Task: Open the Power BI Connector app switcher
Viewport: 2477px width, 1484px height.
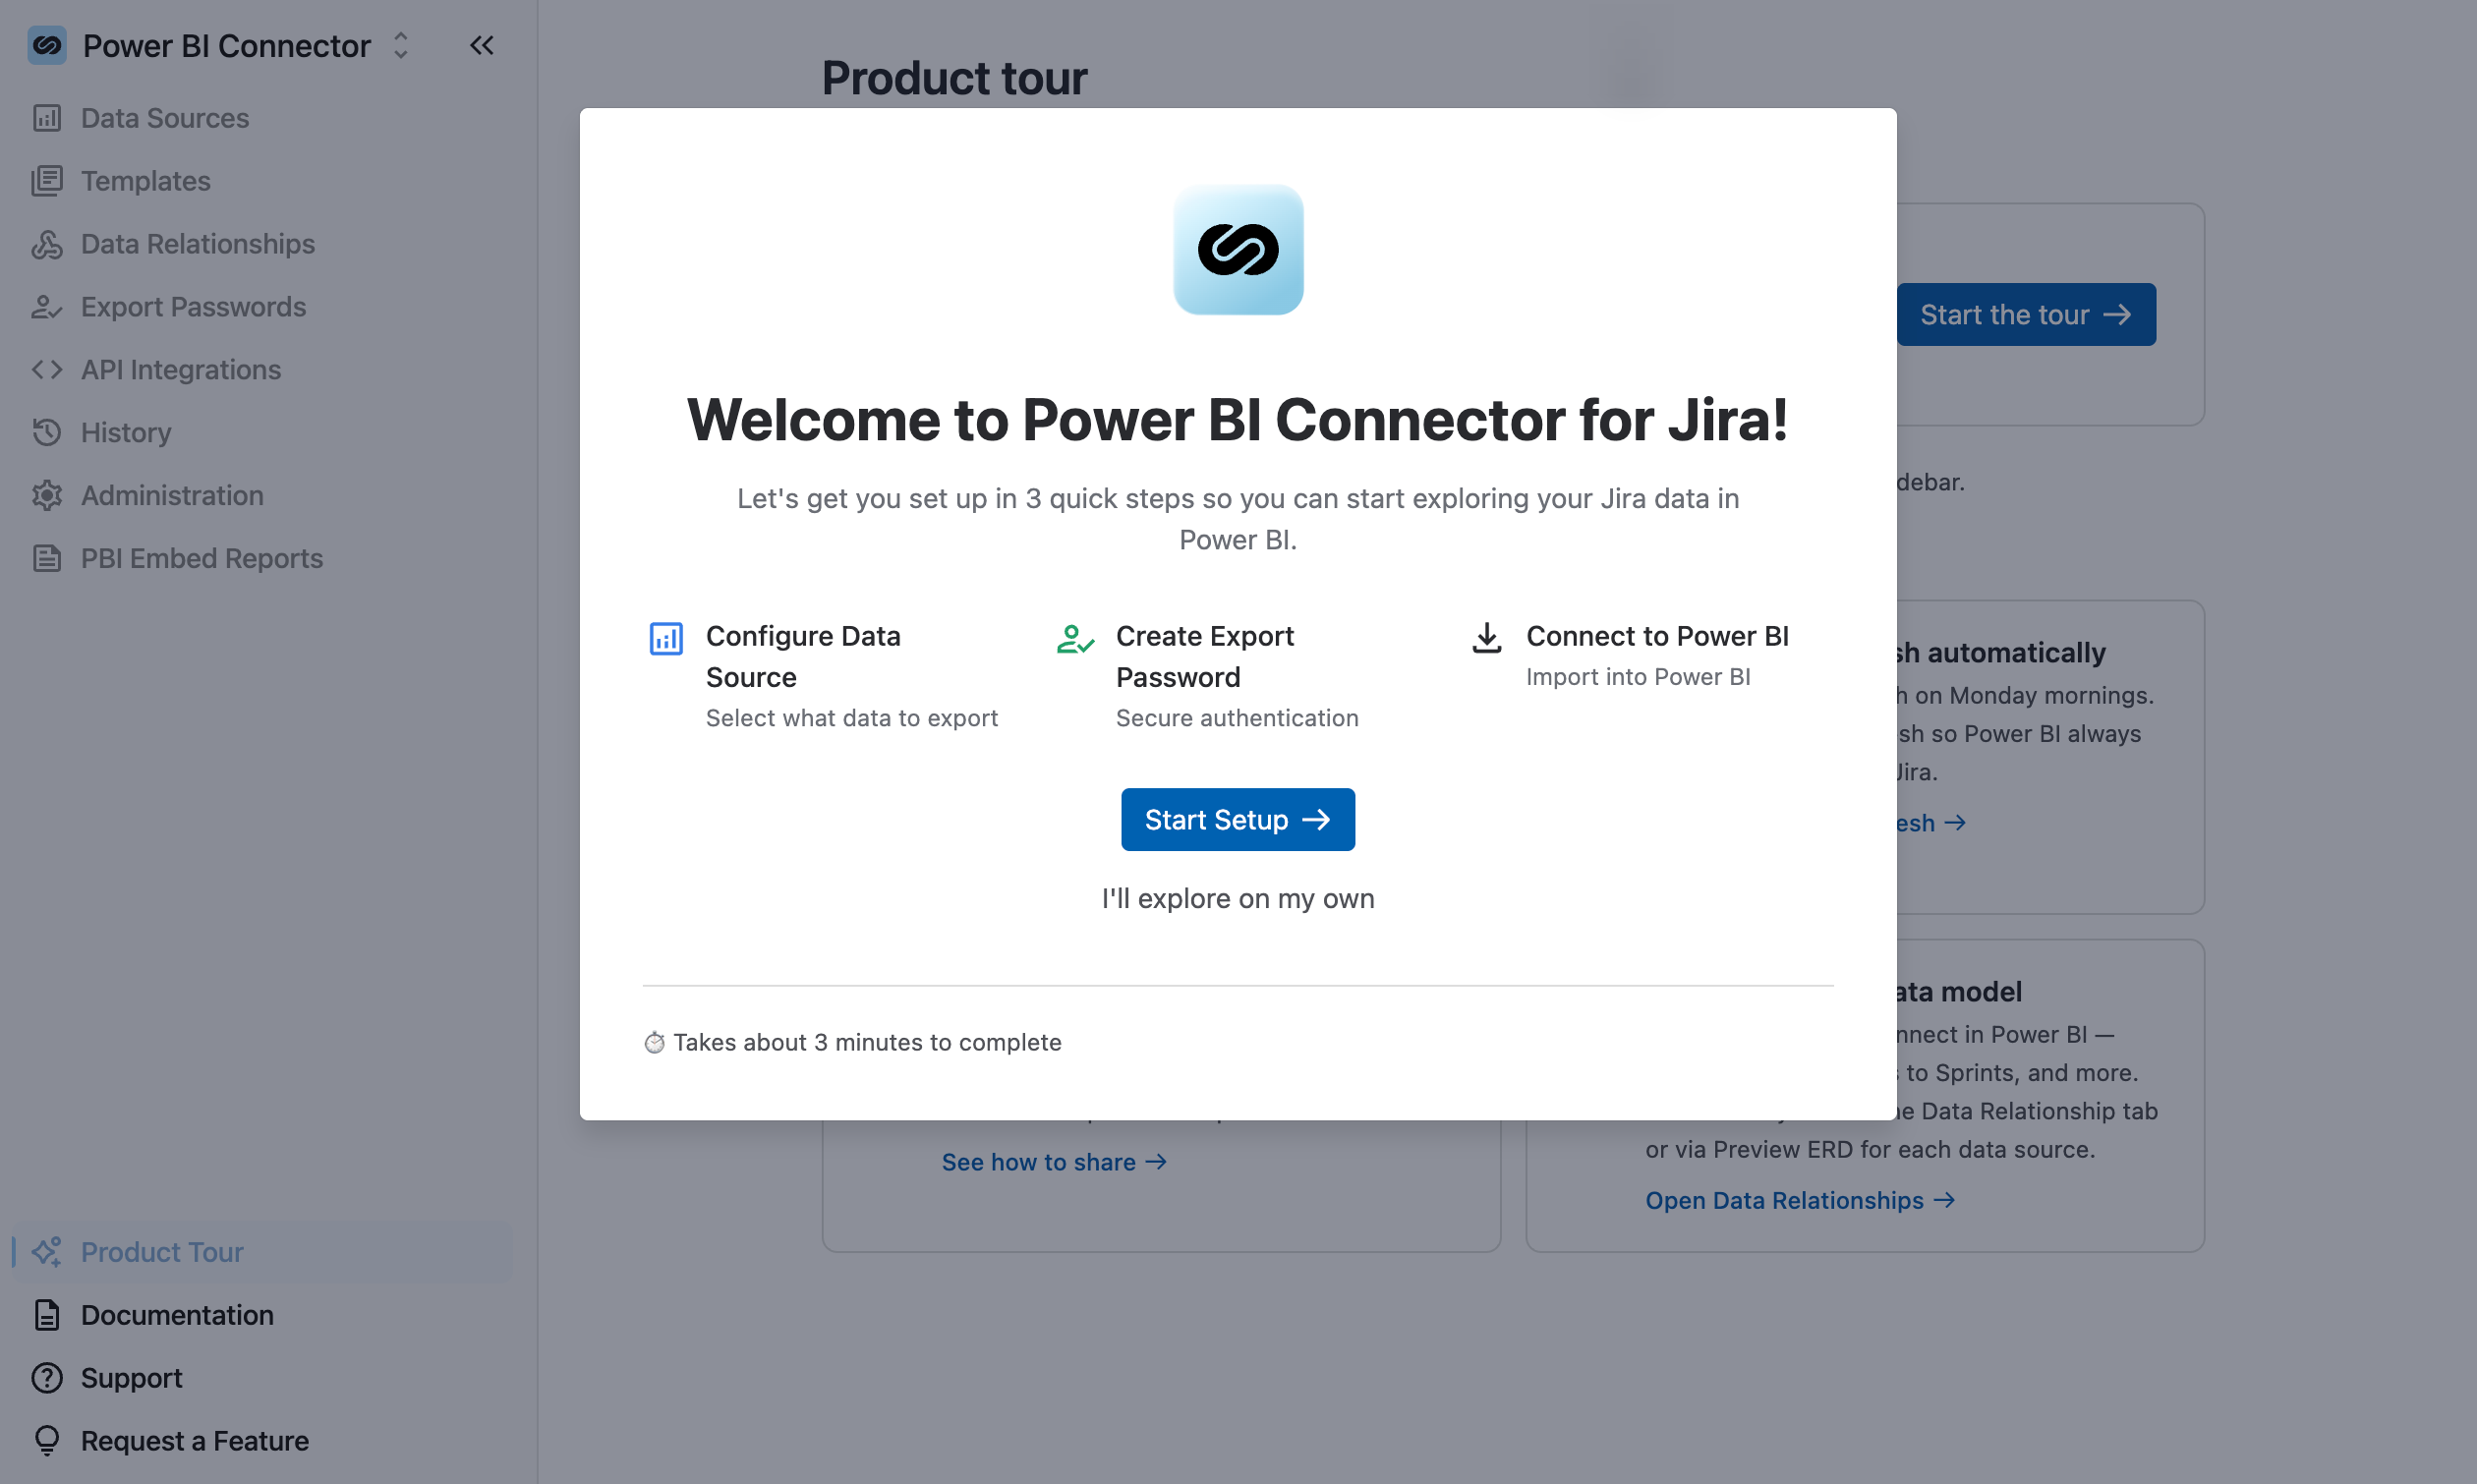Action: [401, 45]
